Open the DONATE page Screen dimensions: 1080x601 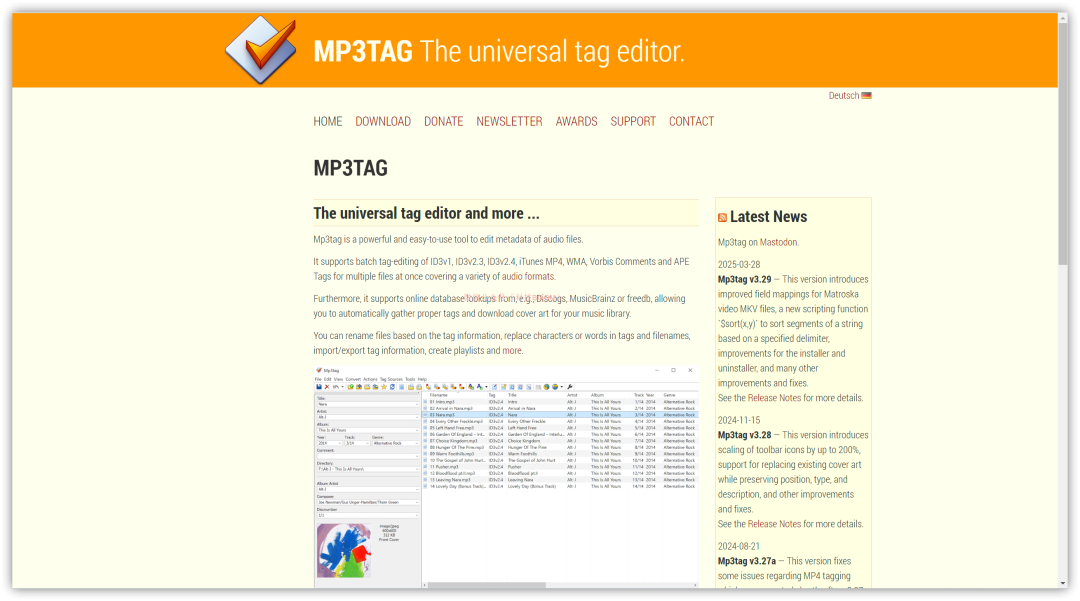pos(444,121)
